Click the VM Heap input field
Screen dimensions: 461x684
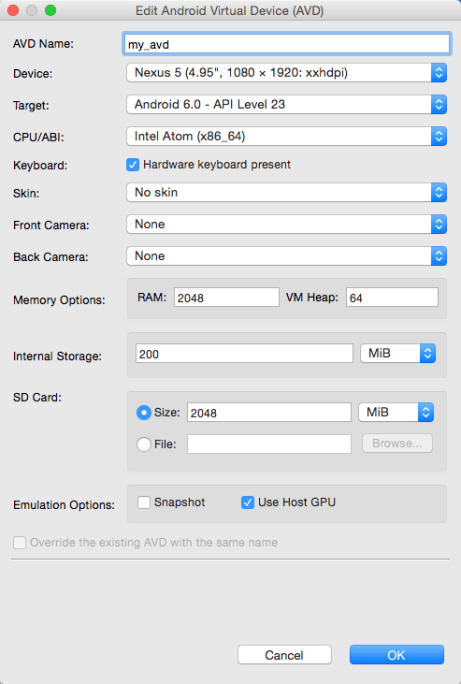(x=392, y=298)
